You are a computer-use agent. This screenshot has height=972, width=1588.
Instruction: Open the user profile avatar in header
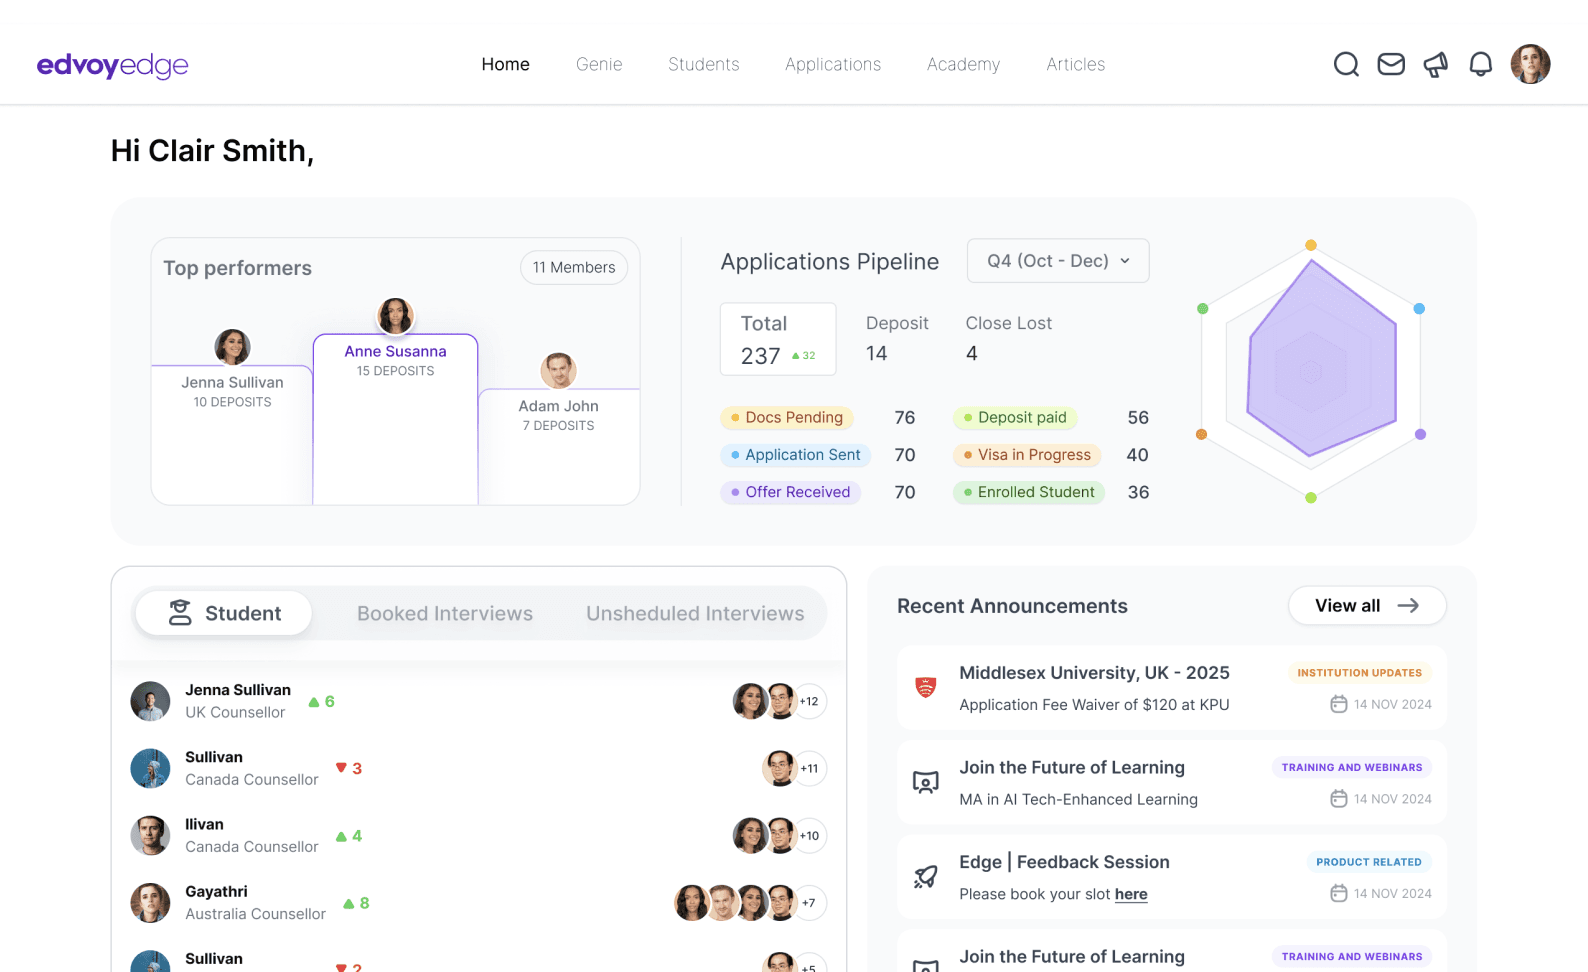[x=1530, y=64]
